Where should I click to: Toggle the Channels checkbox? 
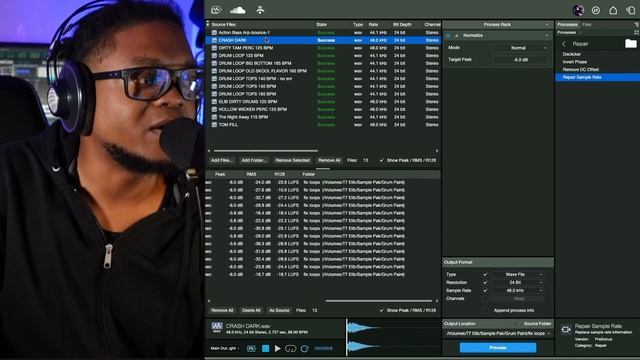point(485,299)
